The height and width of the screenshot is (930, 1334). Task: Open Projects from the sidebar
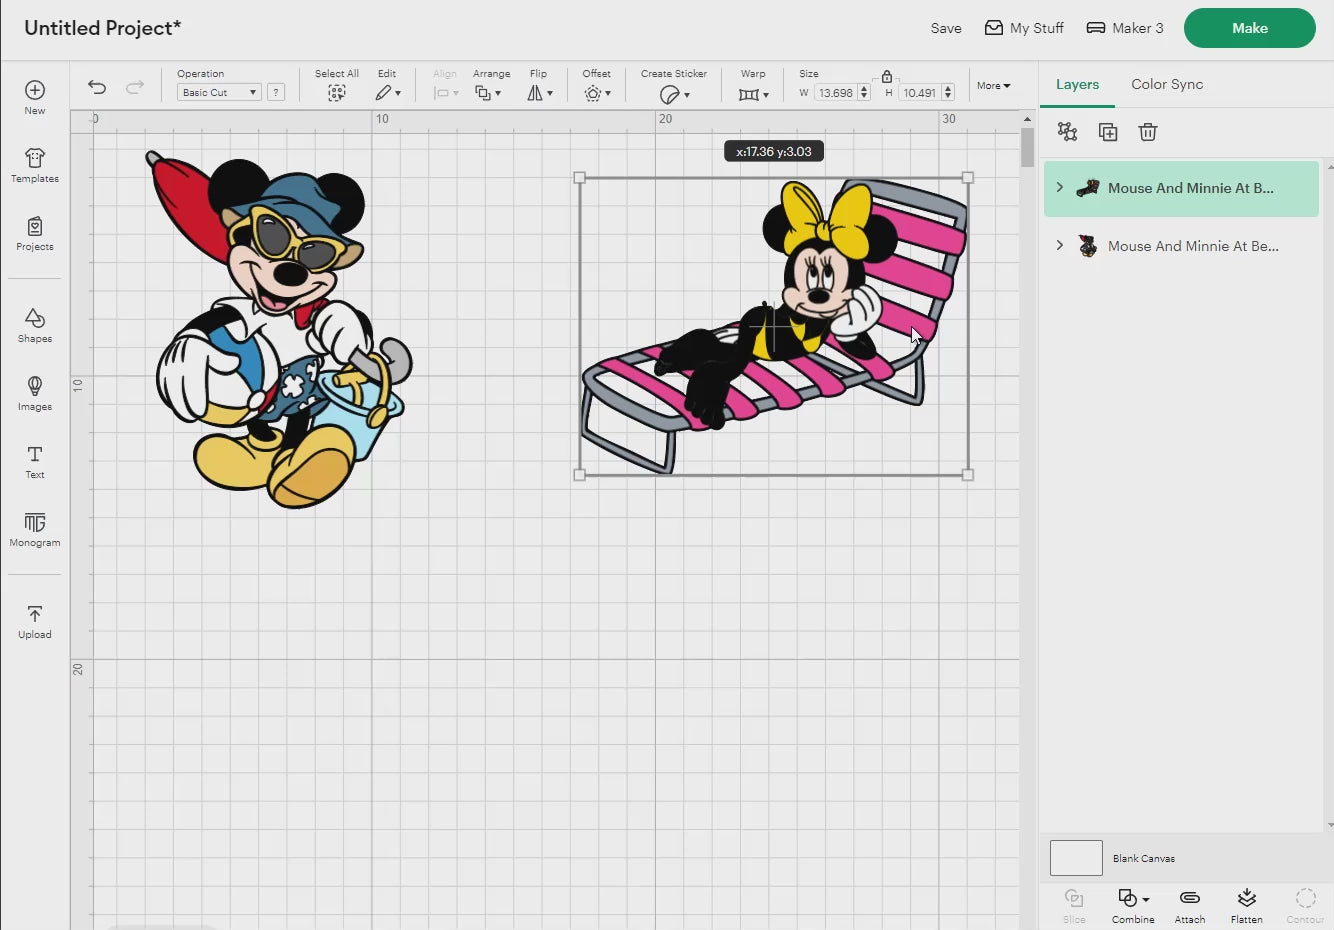coord(35,233)
